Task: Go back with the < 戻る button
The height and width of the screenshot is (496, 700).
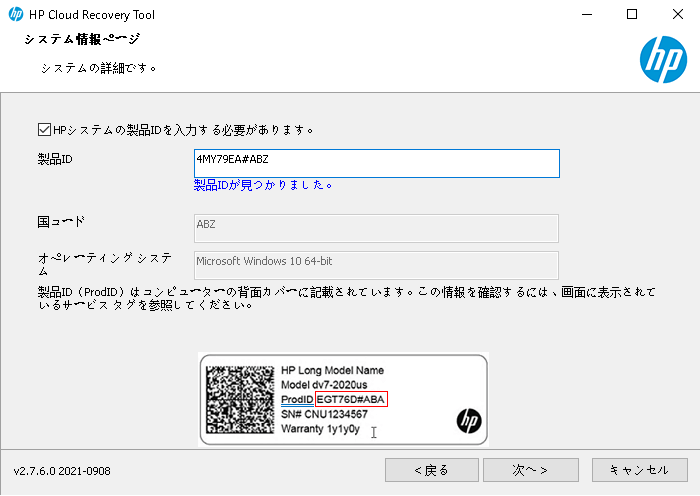Action: tap(432, 470)
